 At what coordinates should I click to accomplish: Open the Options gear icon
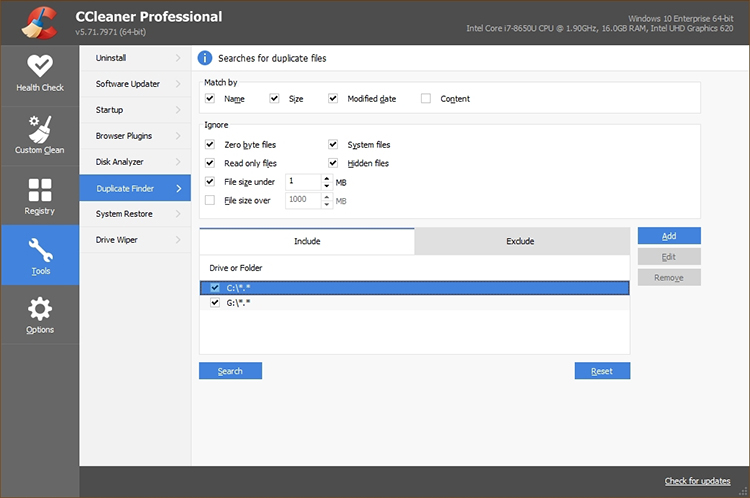pos(40,309)
